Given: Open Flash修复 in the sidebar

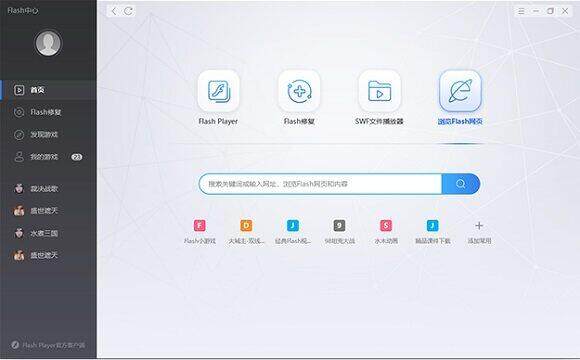Looking at the screenshot, I should pyautogui.click(x=48, y=112).
